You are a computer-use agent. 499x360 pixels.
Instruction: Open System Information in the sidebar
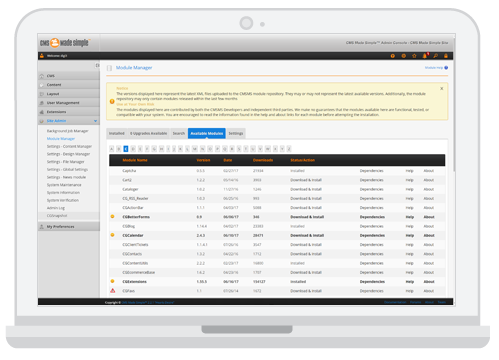tap(63, 192)
